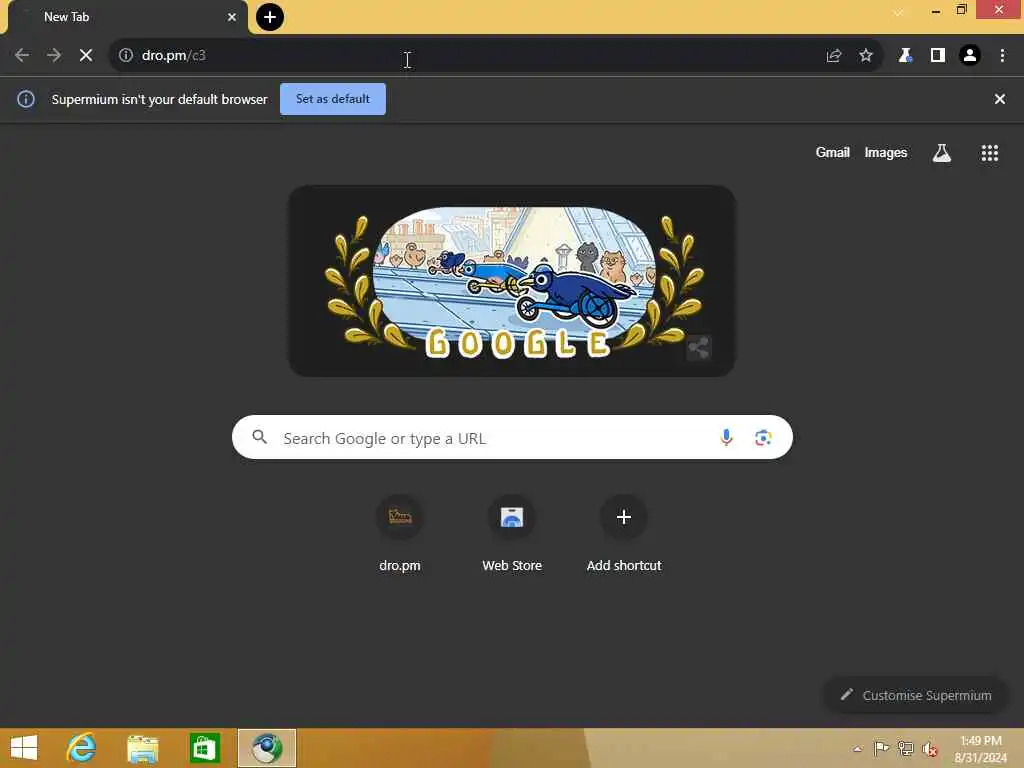The height and width of the screenshot is (768, 1024).
Task: Show hidden tray icons arrow
Action: tap(857, 748)
